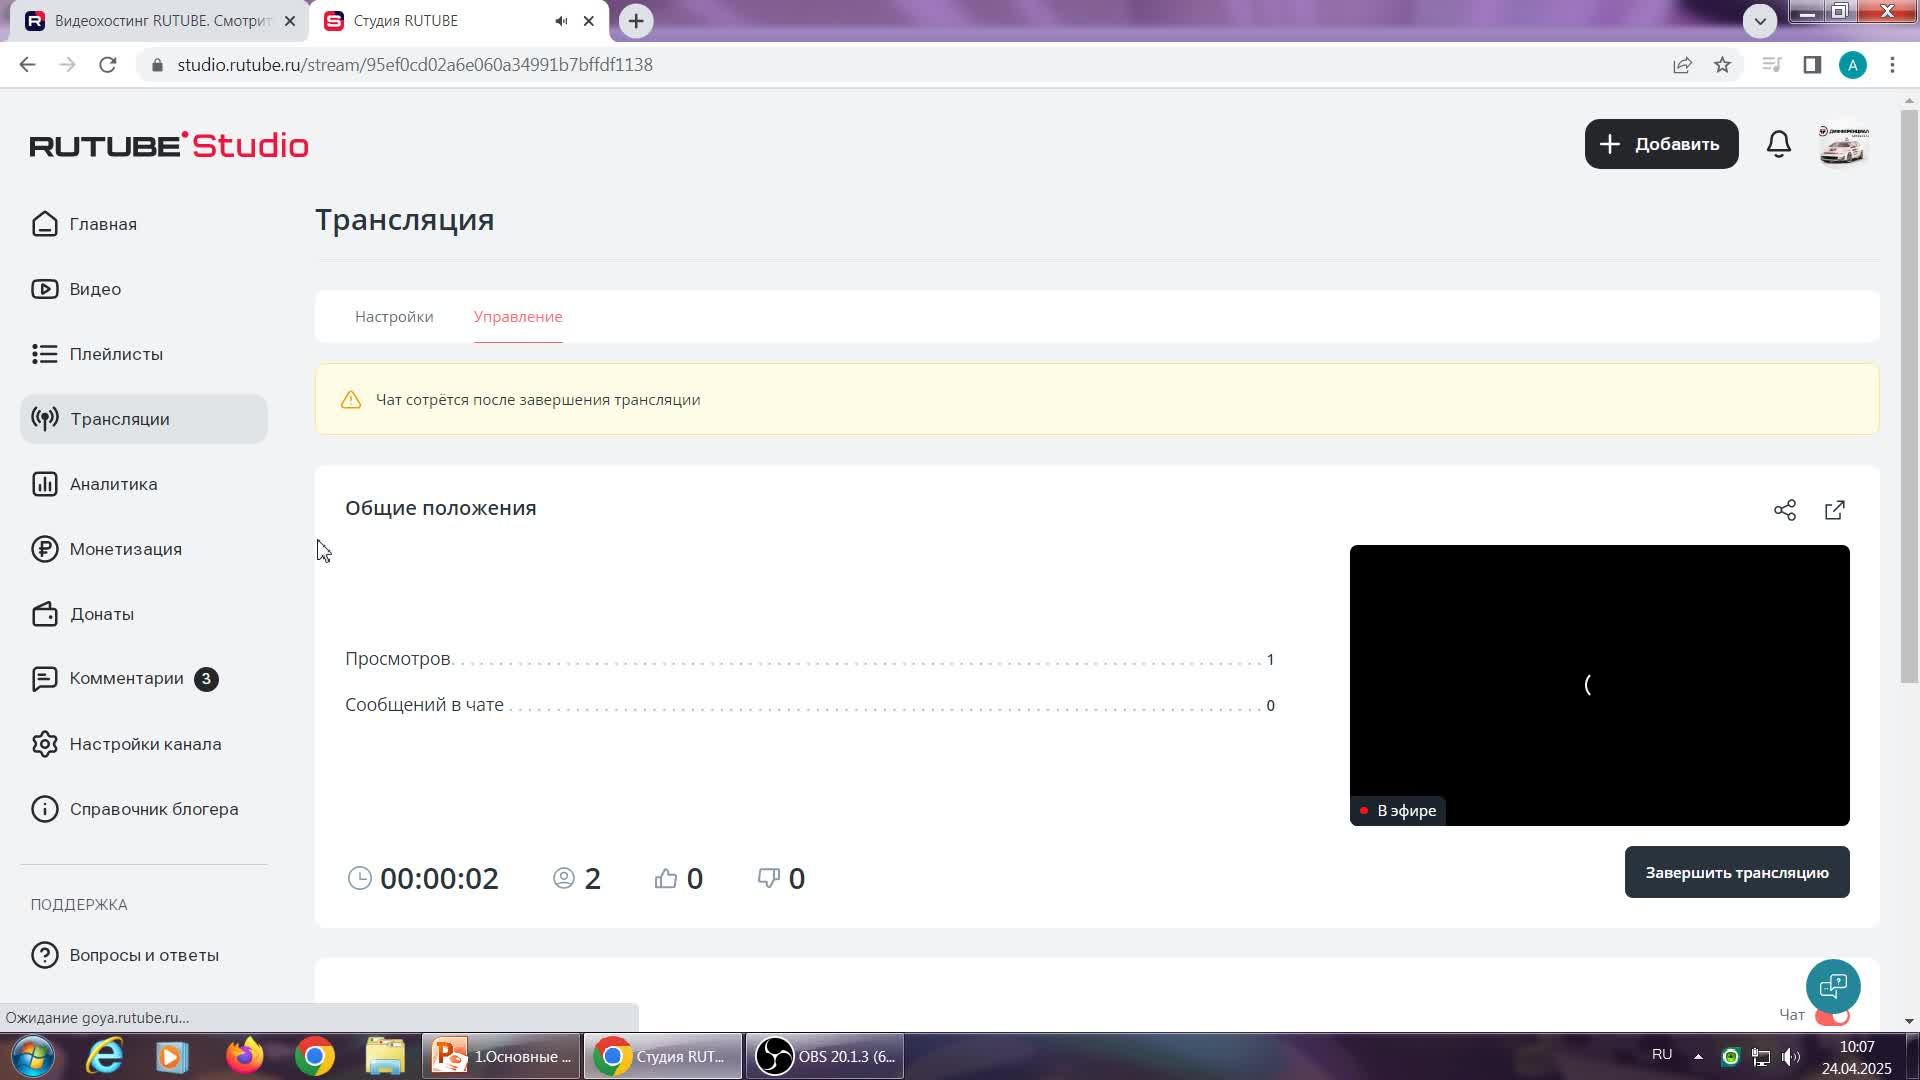Click the channel avatar in header

(x=1842, y=144)
